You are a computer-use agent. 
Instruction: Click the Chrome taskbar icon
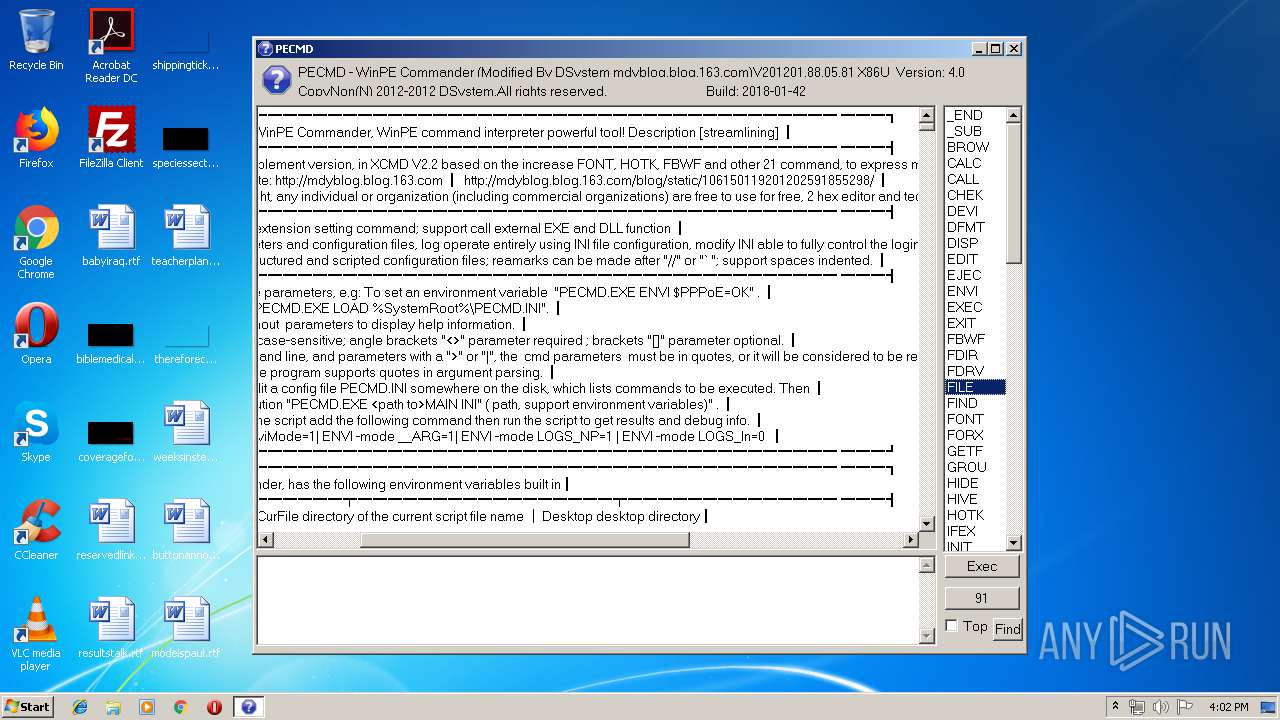[x=180, y=707]
